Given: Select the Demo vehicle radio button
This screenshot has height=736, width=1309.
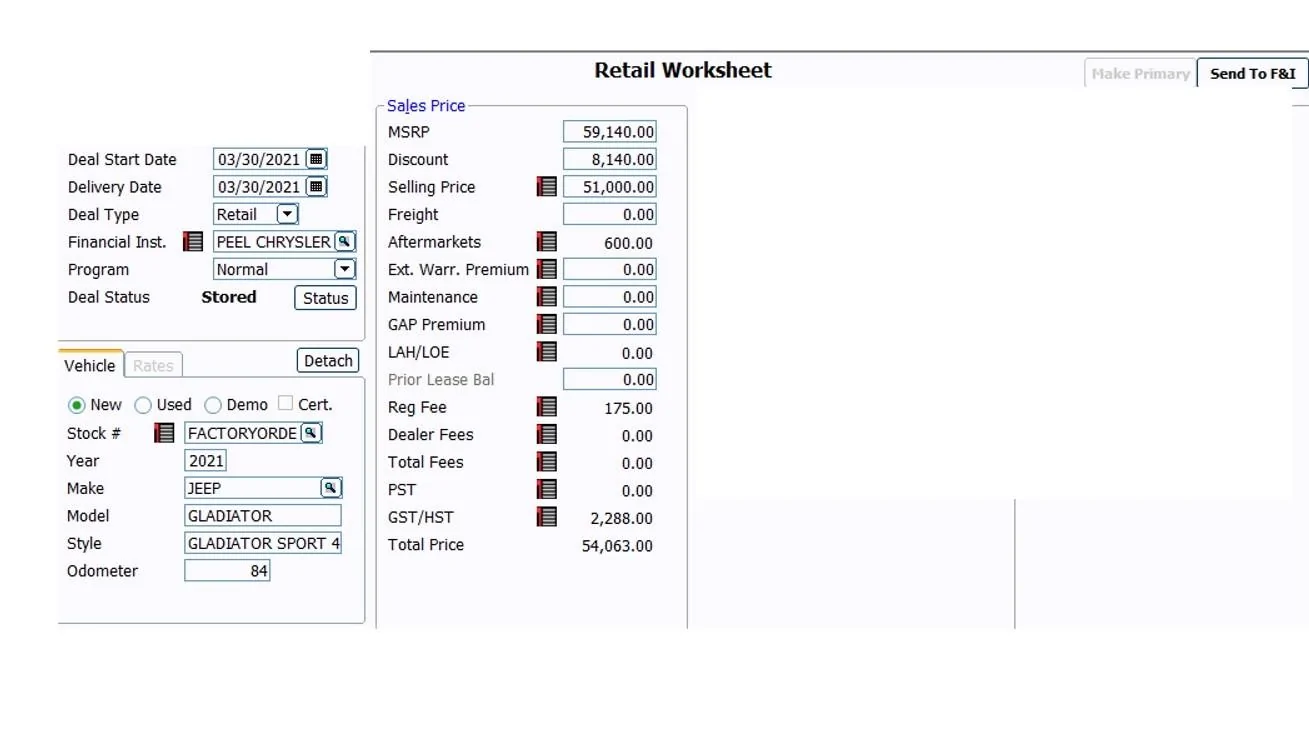Looking at the screenshot, I should [x=213, y=405].
